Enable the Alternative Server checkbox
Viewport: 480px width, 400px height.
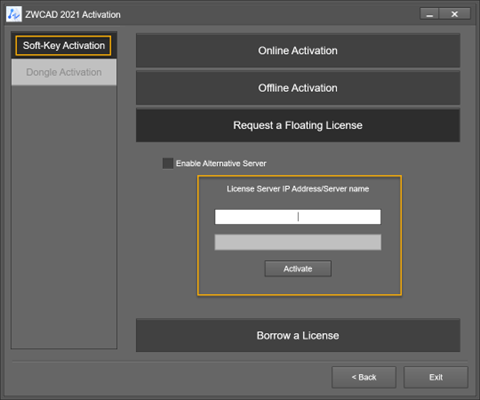coord(168,163)
